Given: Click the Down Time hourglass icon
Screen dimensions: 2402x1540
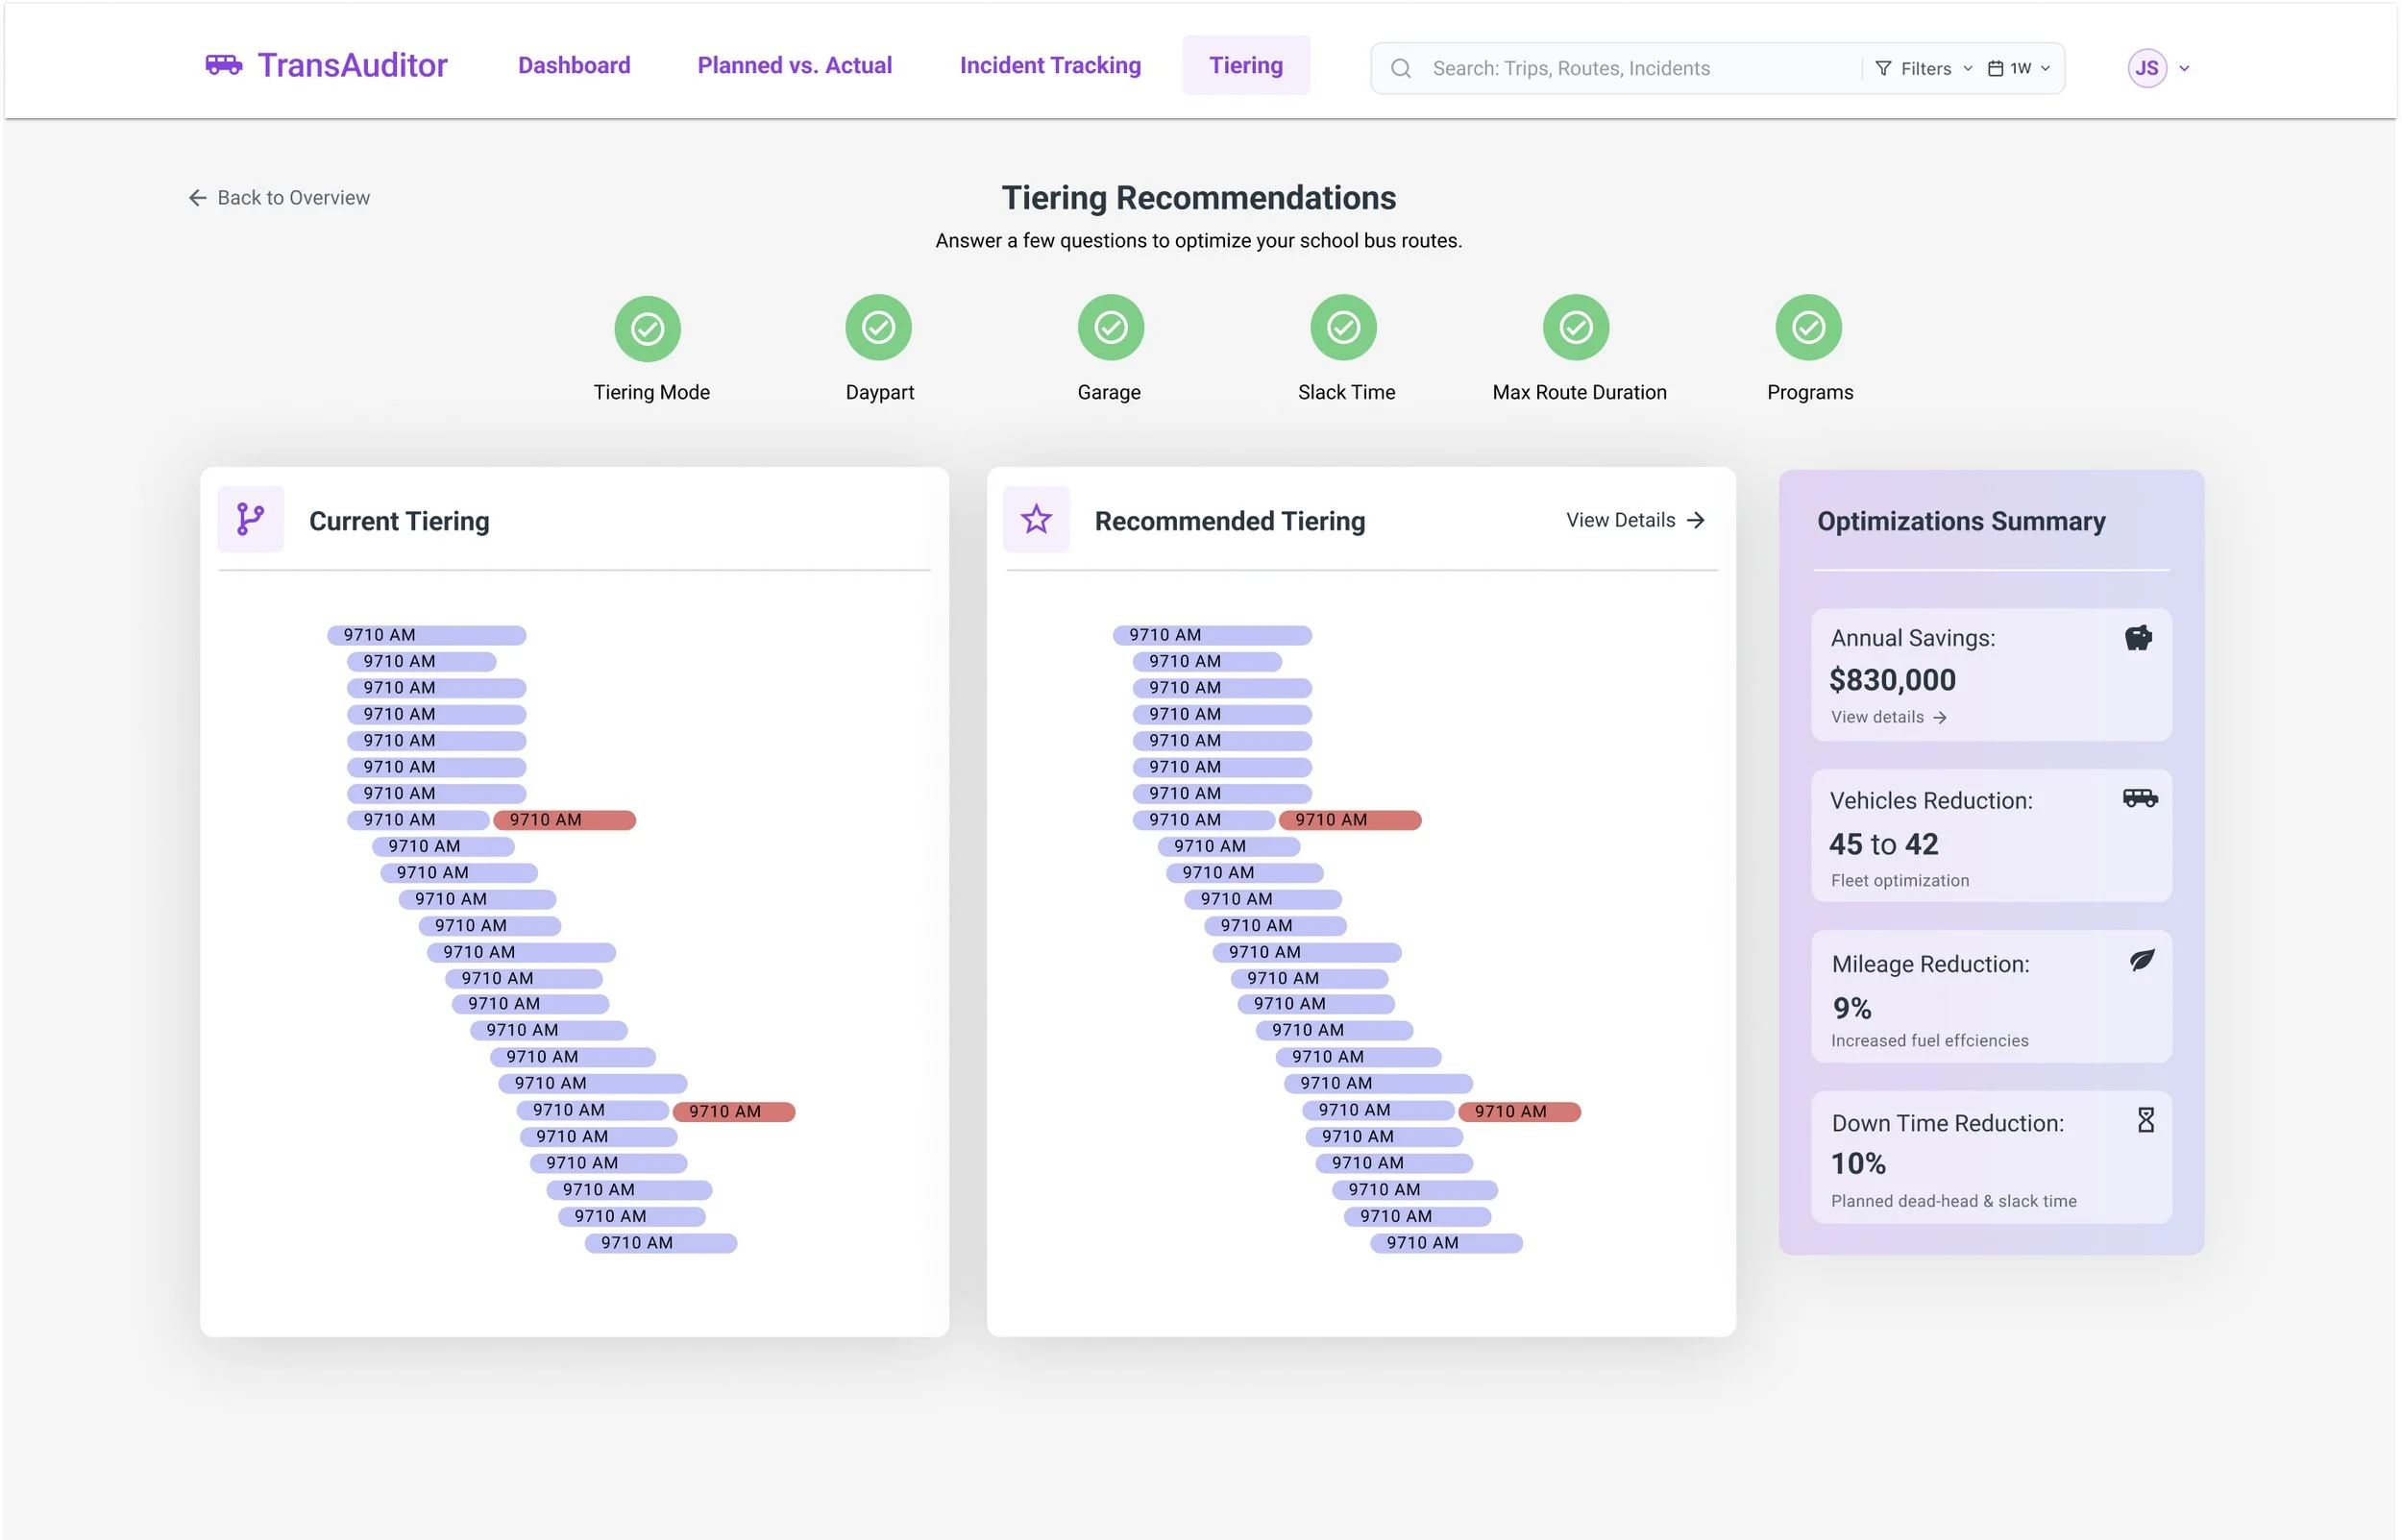Looking at the screenshot, I should (2145, 1120).
